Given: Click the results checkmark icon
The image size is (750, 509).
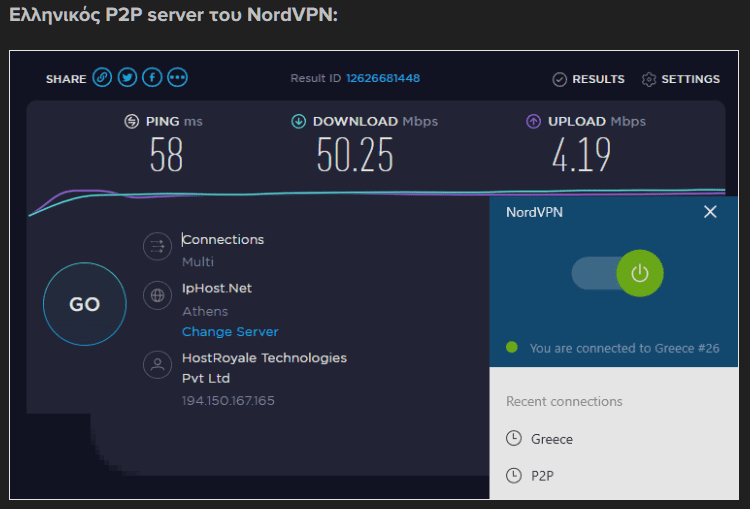Looking at the screenshot, I should (559, 79).
